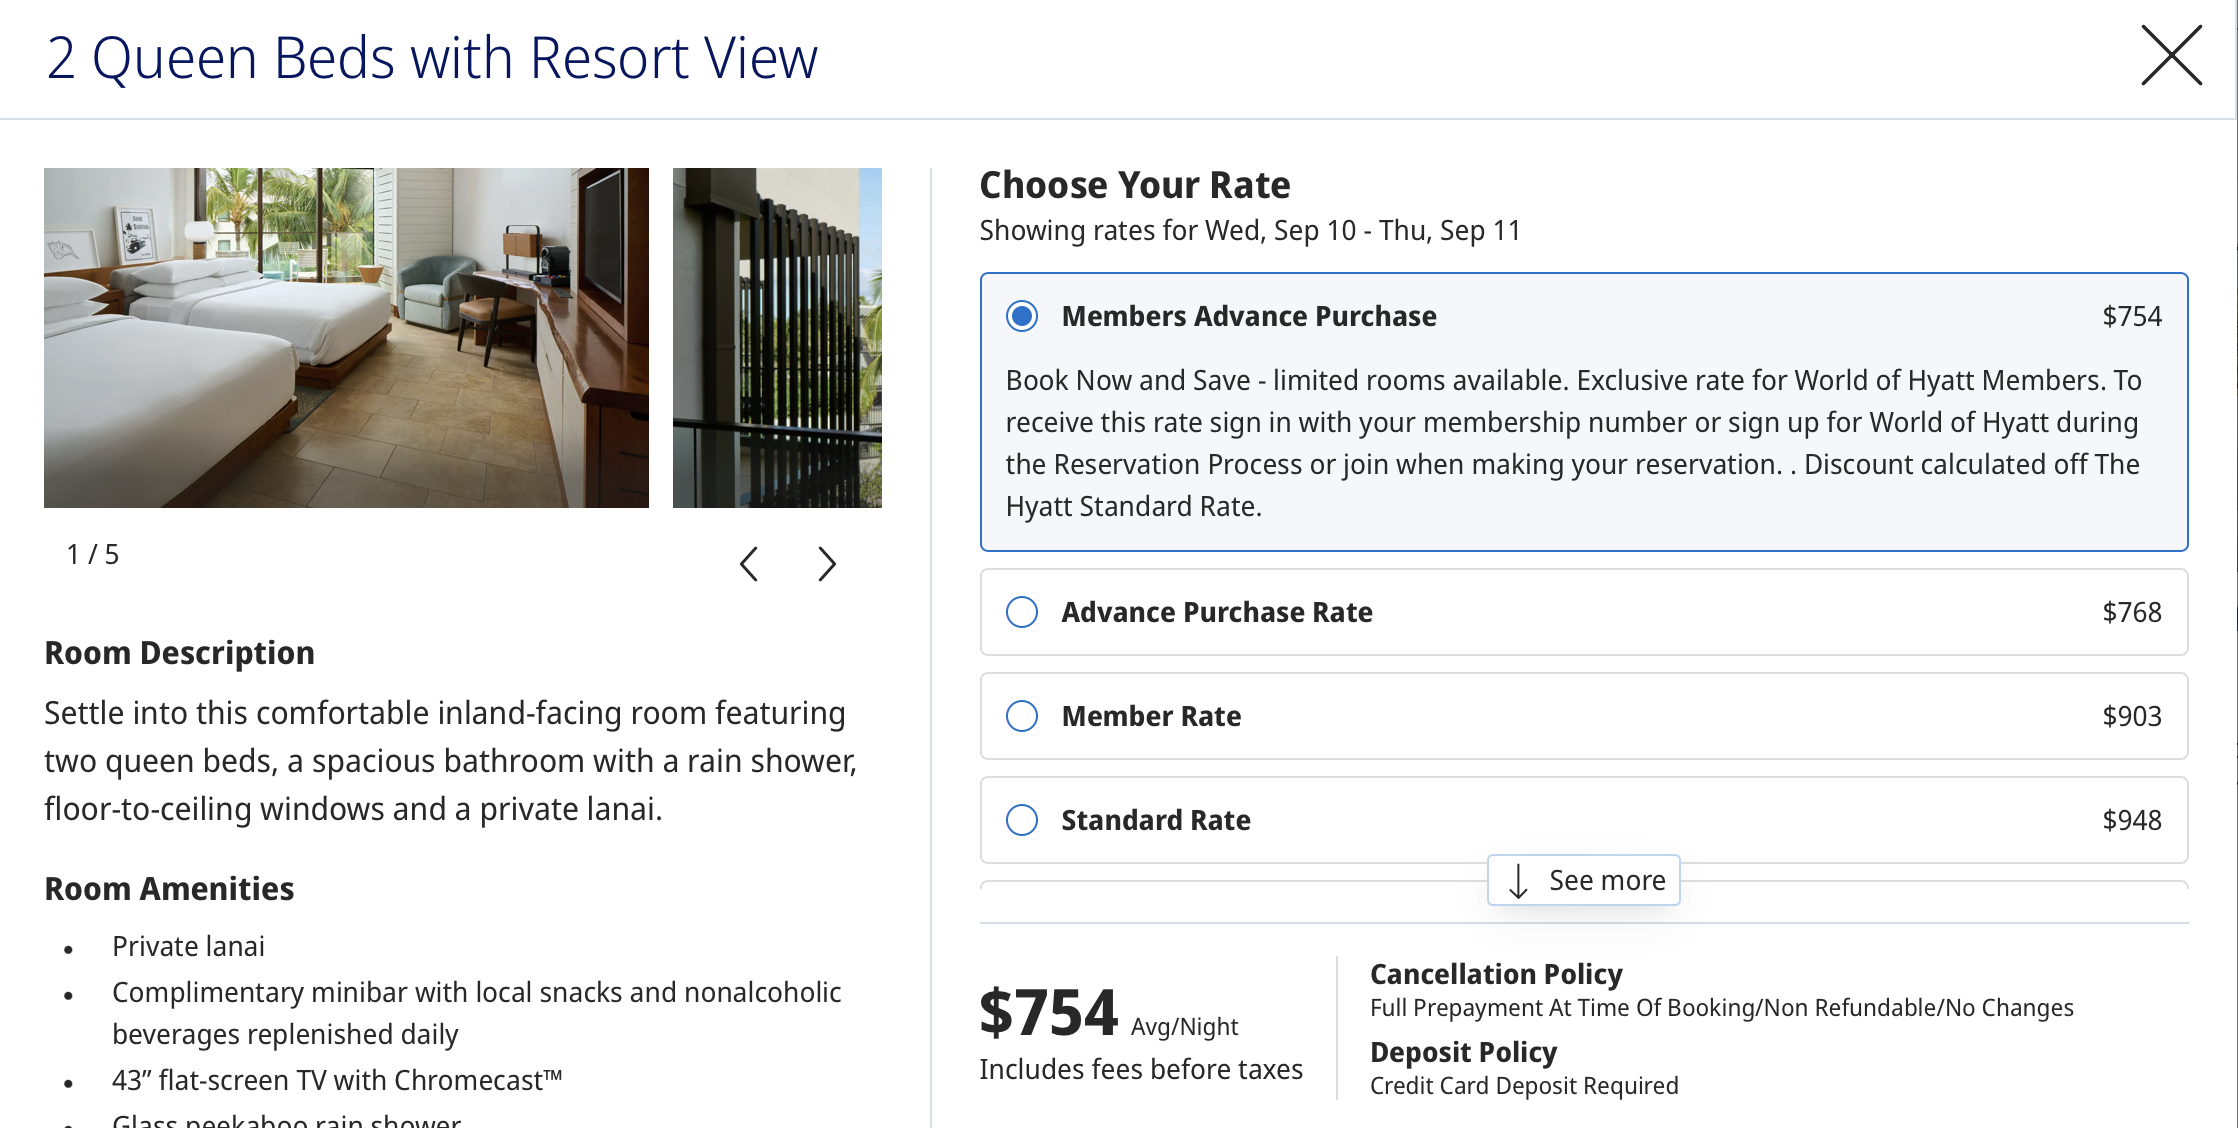2238x1128 pixels.
Task: Click the $903 Member Rate price
Action: point(2131,716)
